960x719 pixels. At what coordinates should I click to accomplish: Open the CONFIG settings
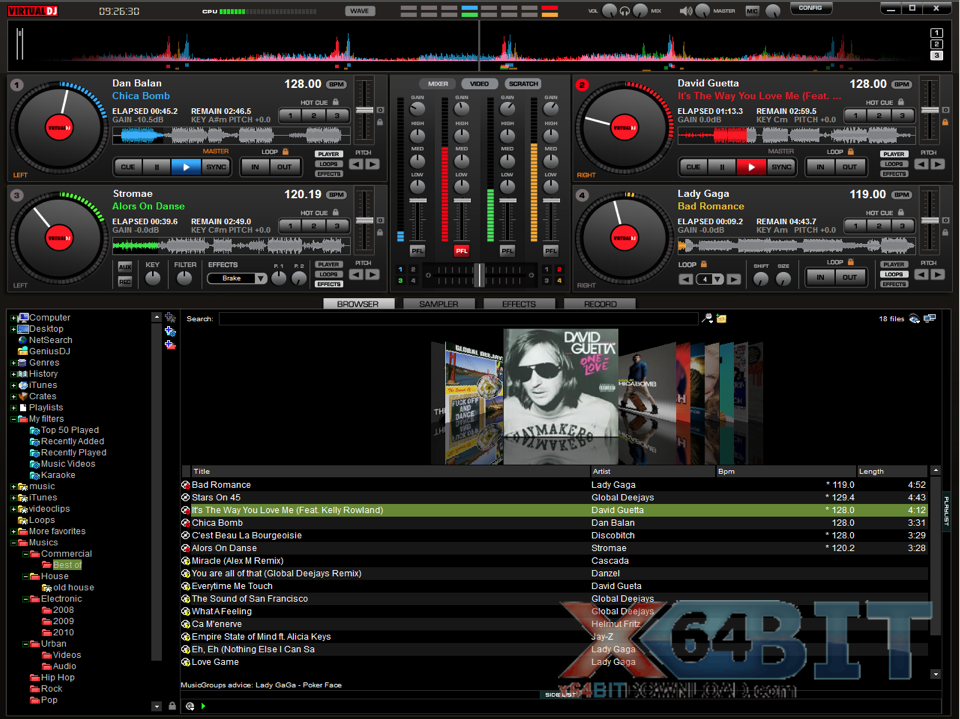tap(810, 8)
